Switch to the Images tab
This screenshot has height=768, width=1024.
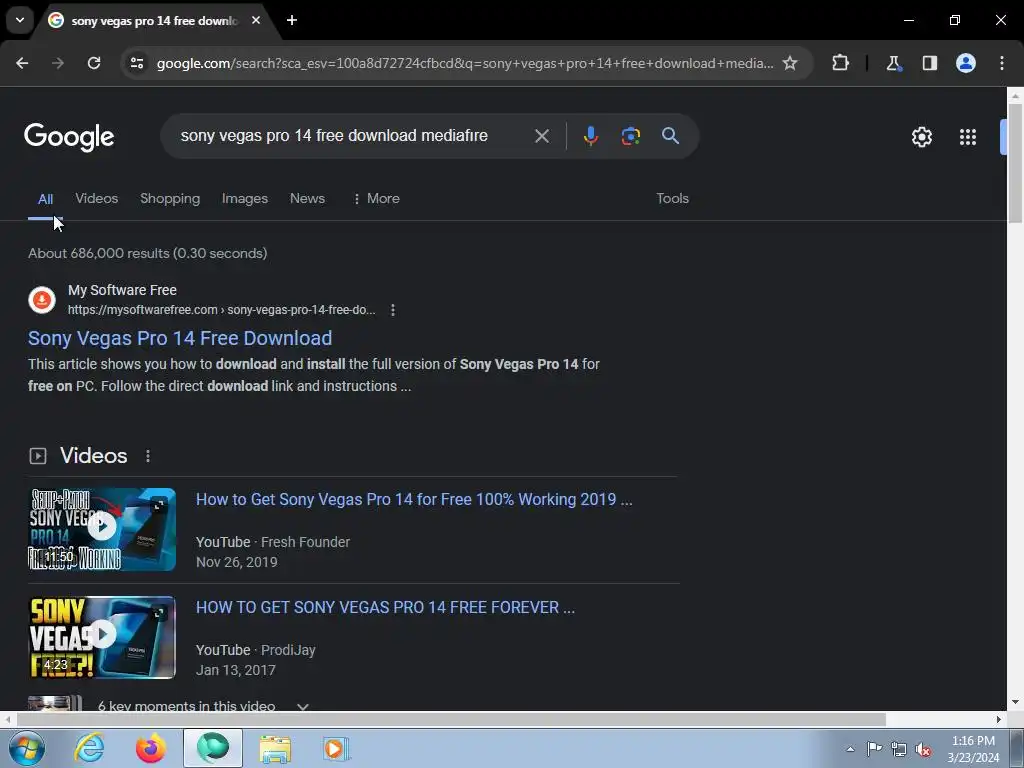tap(245, 199)
